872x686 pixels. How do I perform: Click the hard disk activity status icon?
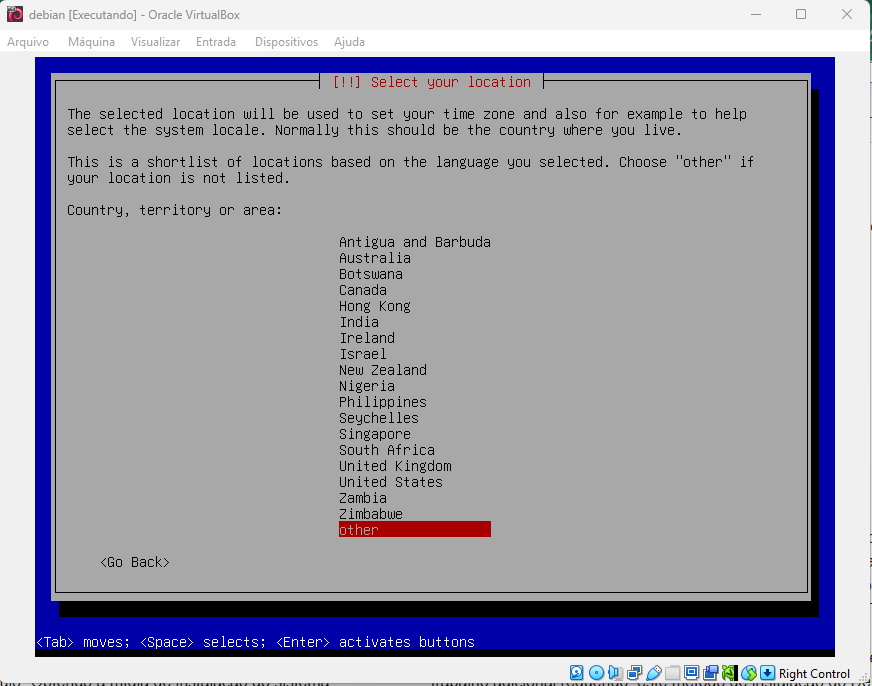(x=577, y=673)
